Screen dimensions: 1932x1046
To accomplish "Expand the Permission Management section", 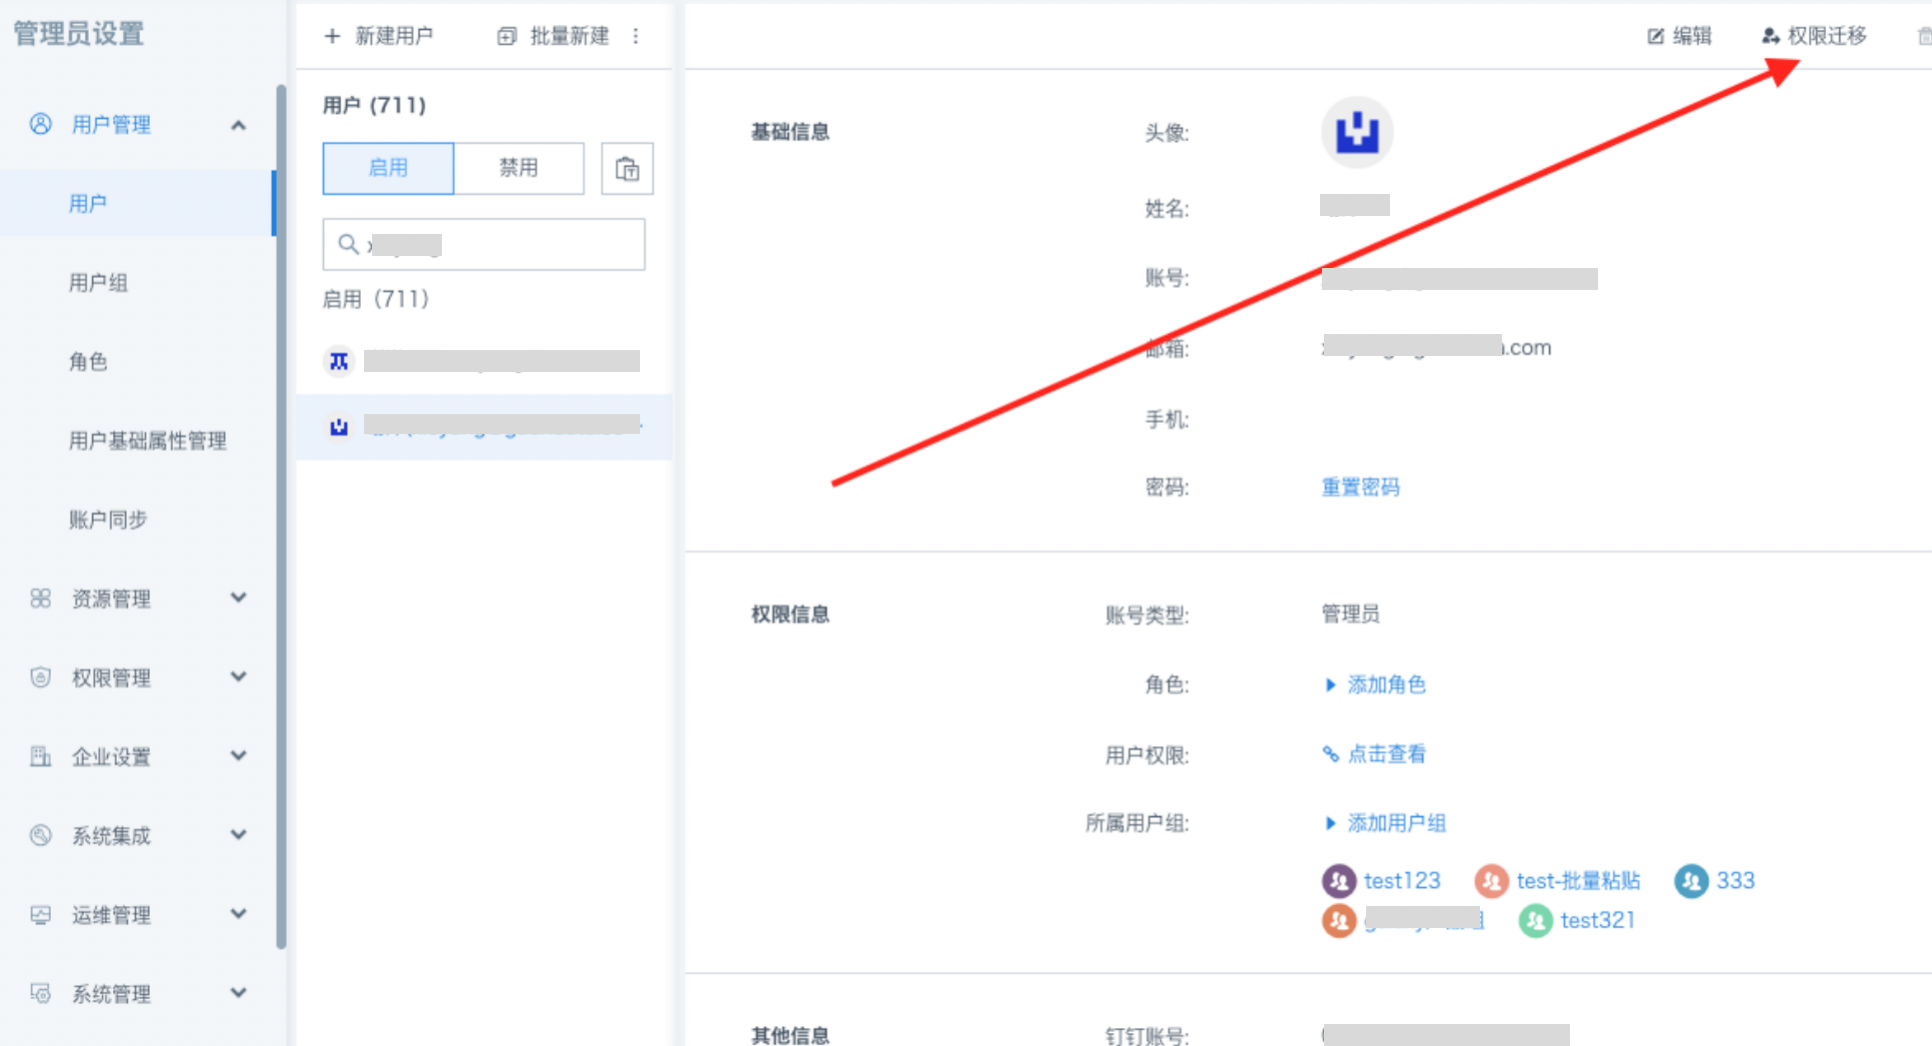I will tap(238, 677).
